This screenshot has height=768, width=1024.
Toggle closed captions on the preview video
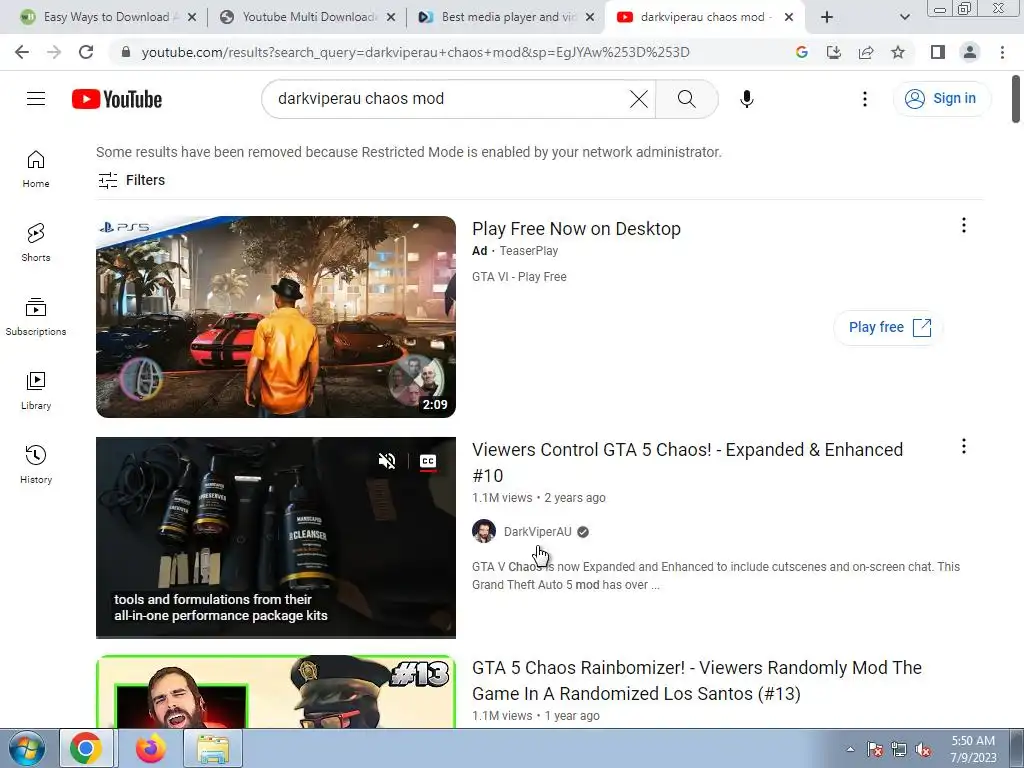pos(428,461)
